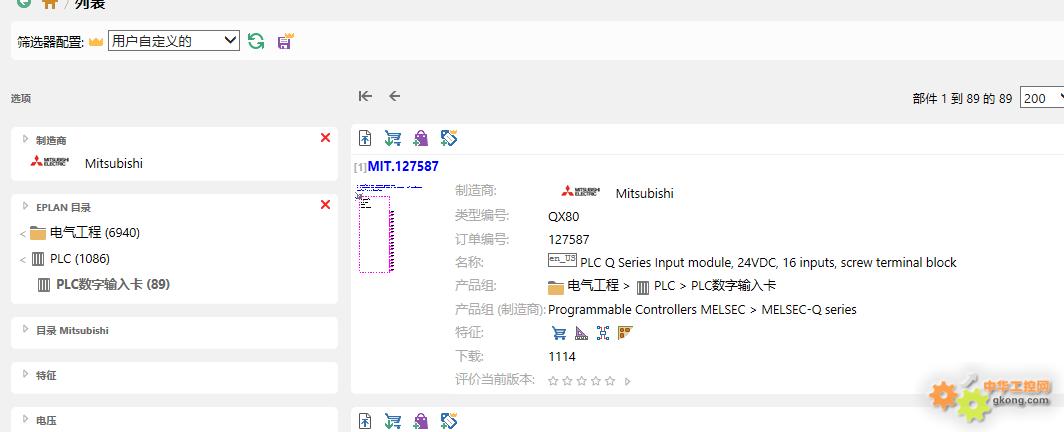Viewport: 1064px width, 432px height.
Task: Expand the 目录 Mitsubishi filter section
Action: point(26,329)
